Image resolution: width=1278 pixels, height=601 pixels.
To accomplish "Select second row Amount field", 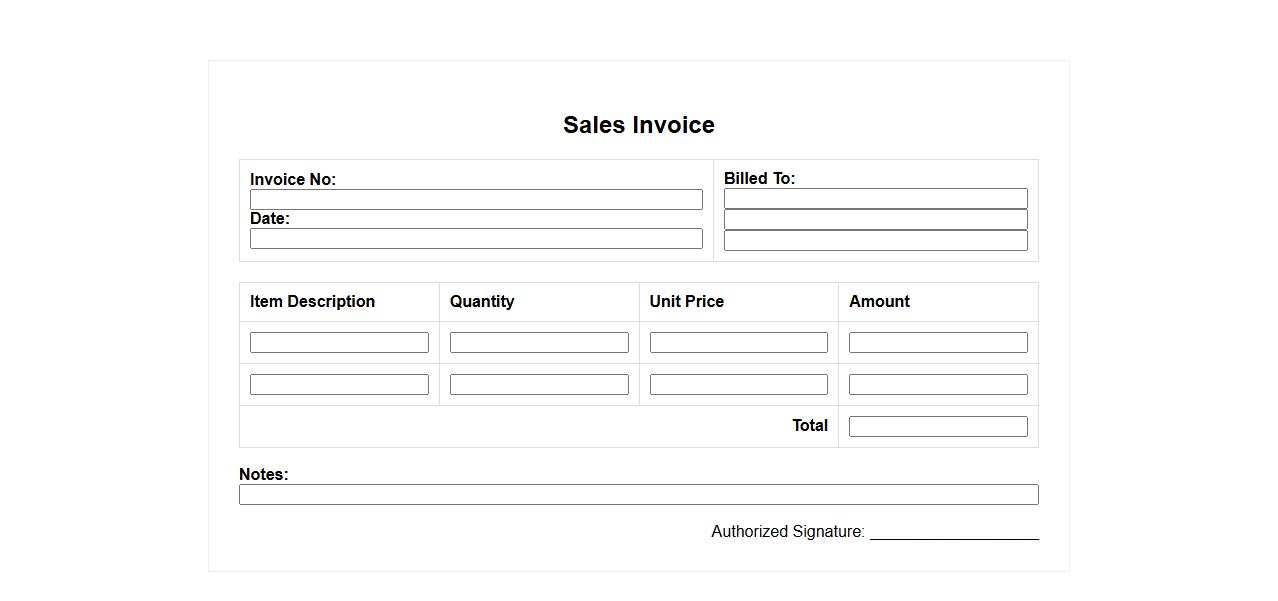I will 938,385.
